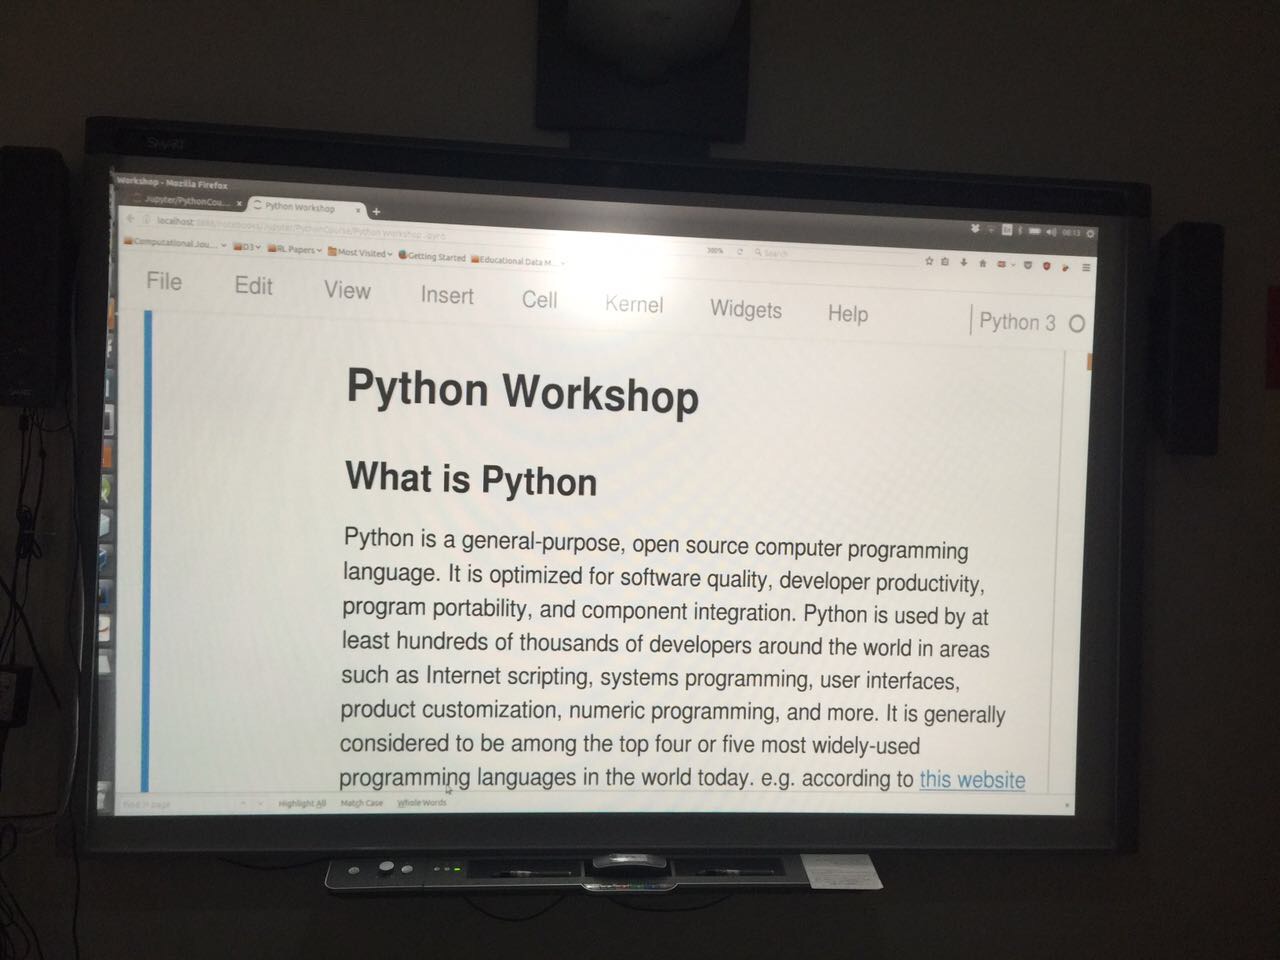
Task: Toggle Whole Words in find bar
Action: (x=422, y=803)
